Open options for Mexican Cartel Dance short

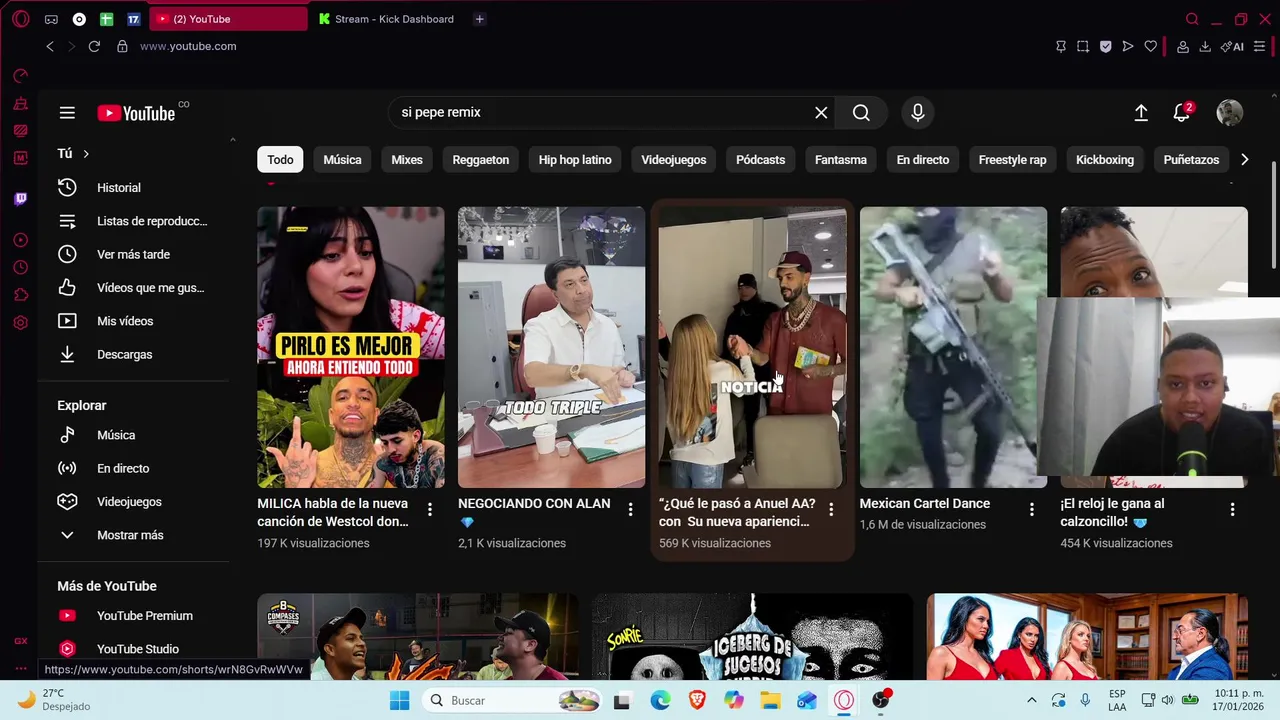(x=1032, y=510)
